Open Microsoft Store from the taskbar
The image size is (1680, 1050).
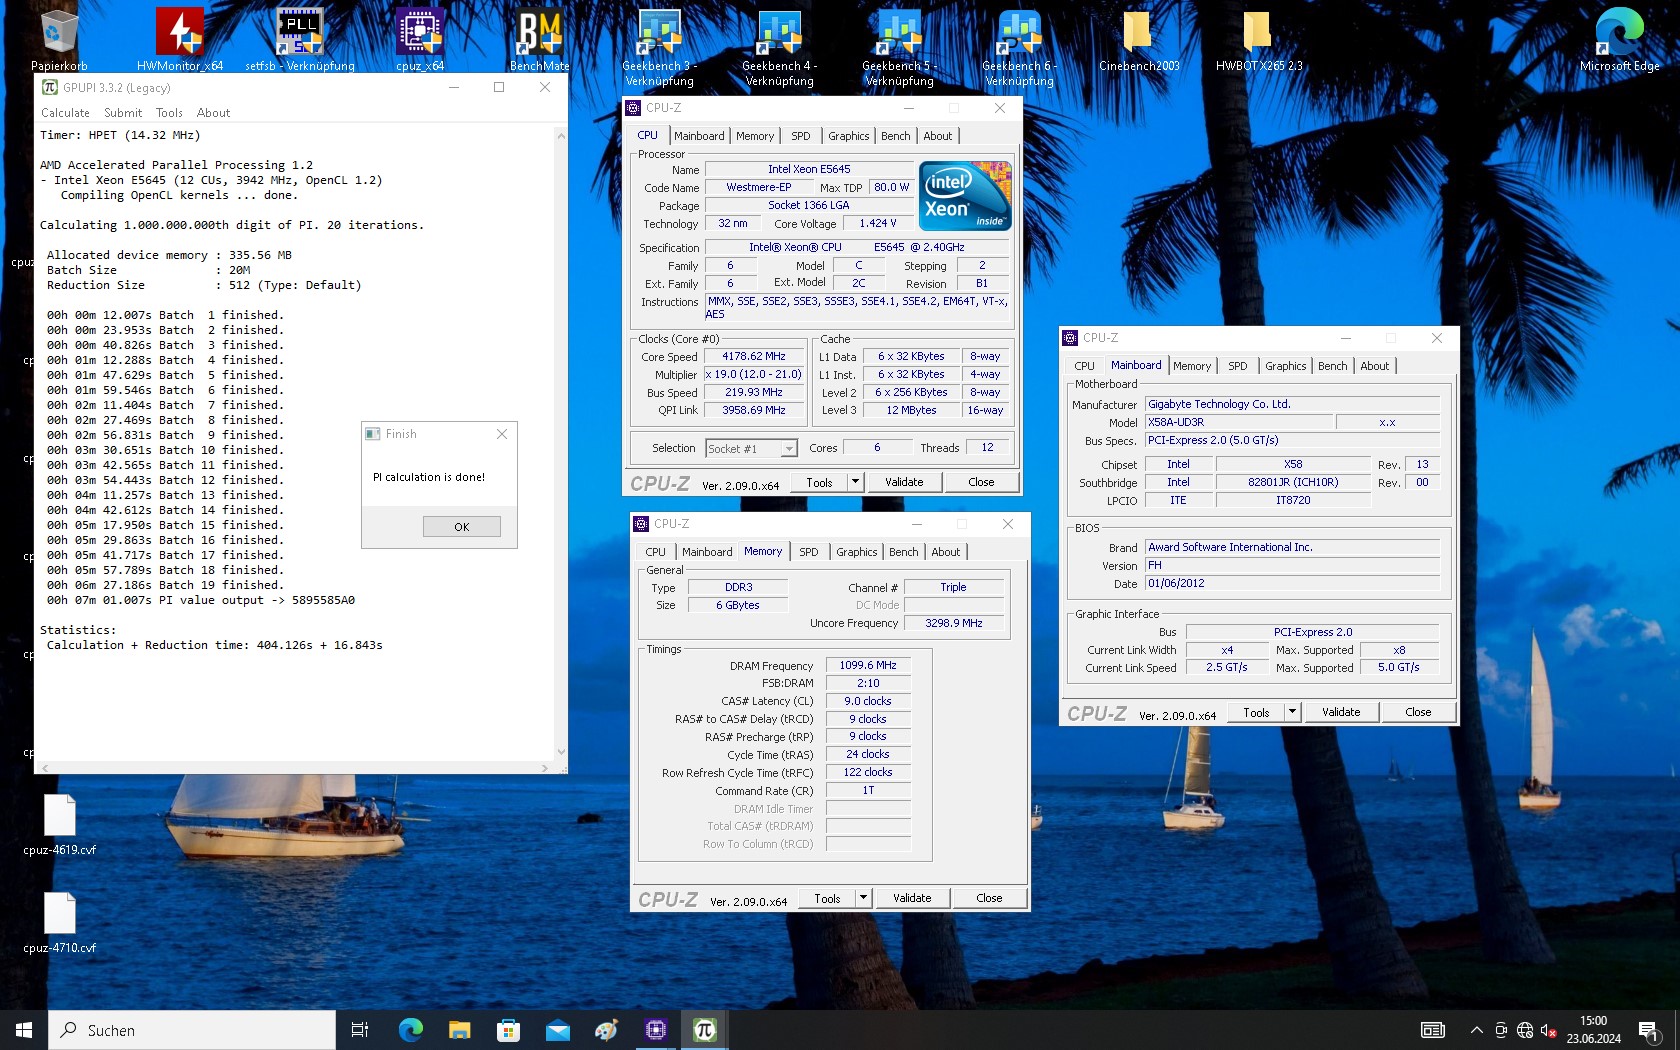508,1030
